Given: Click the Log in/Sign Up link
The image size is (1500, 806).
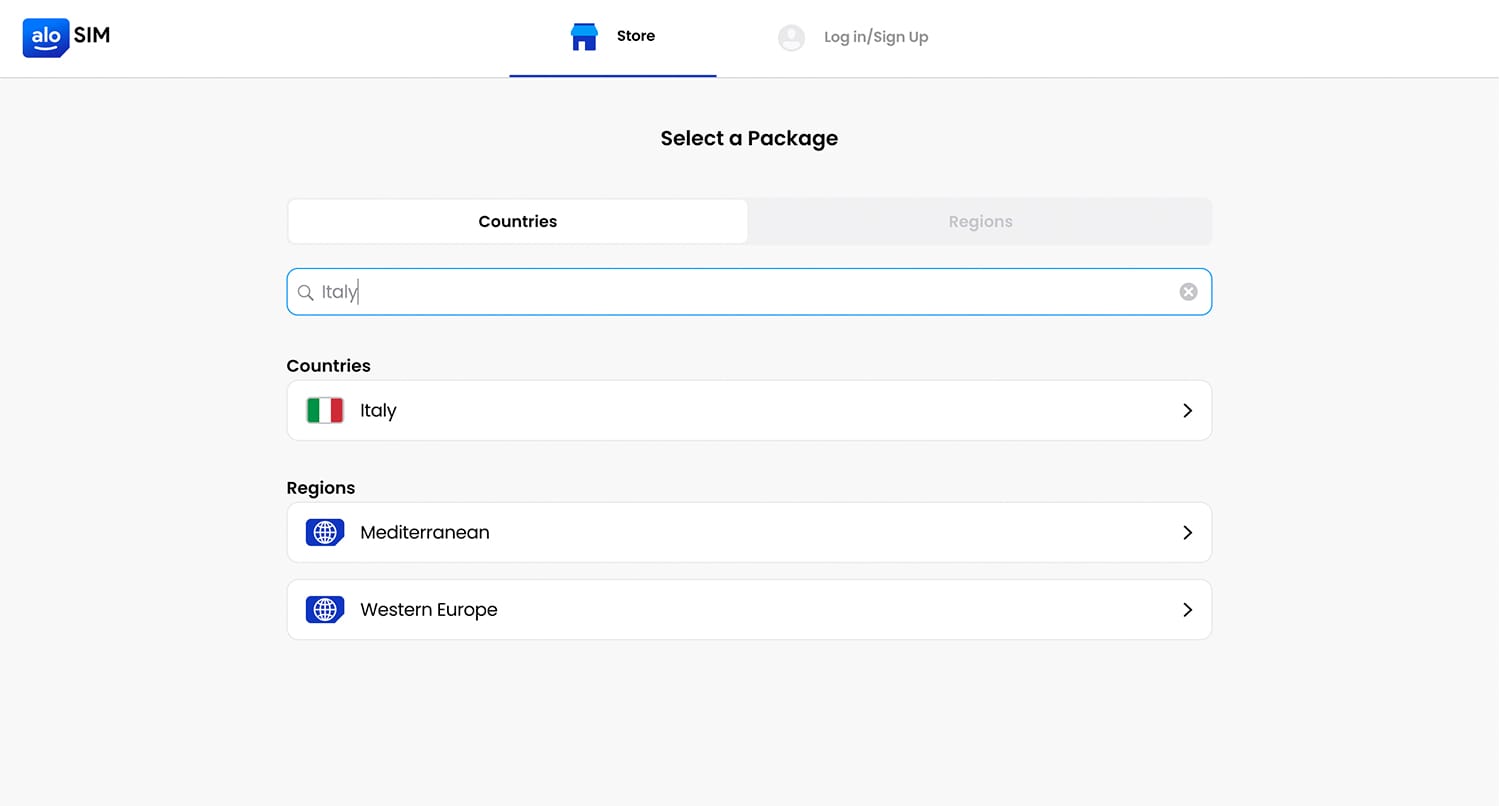Looking at the screenshot, I should point(876,37).
